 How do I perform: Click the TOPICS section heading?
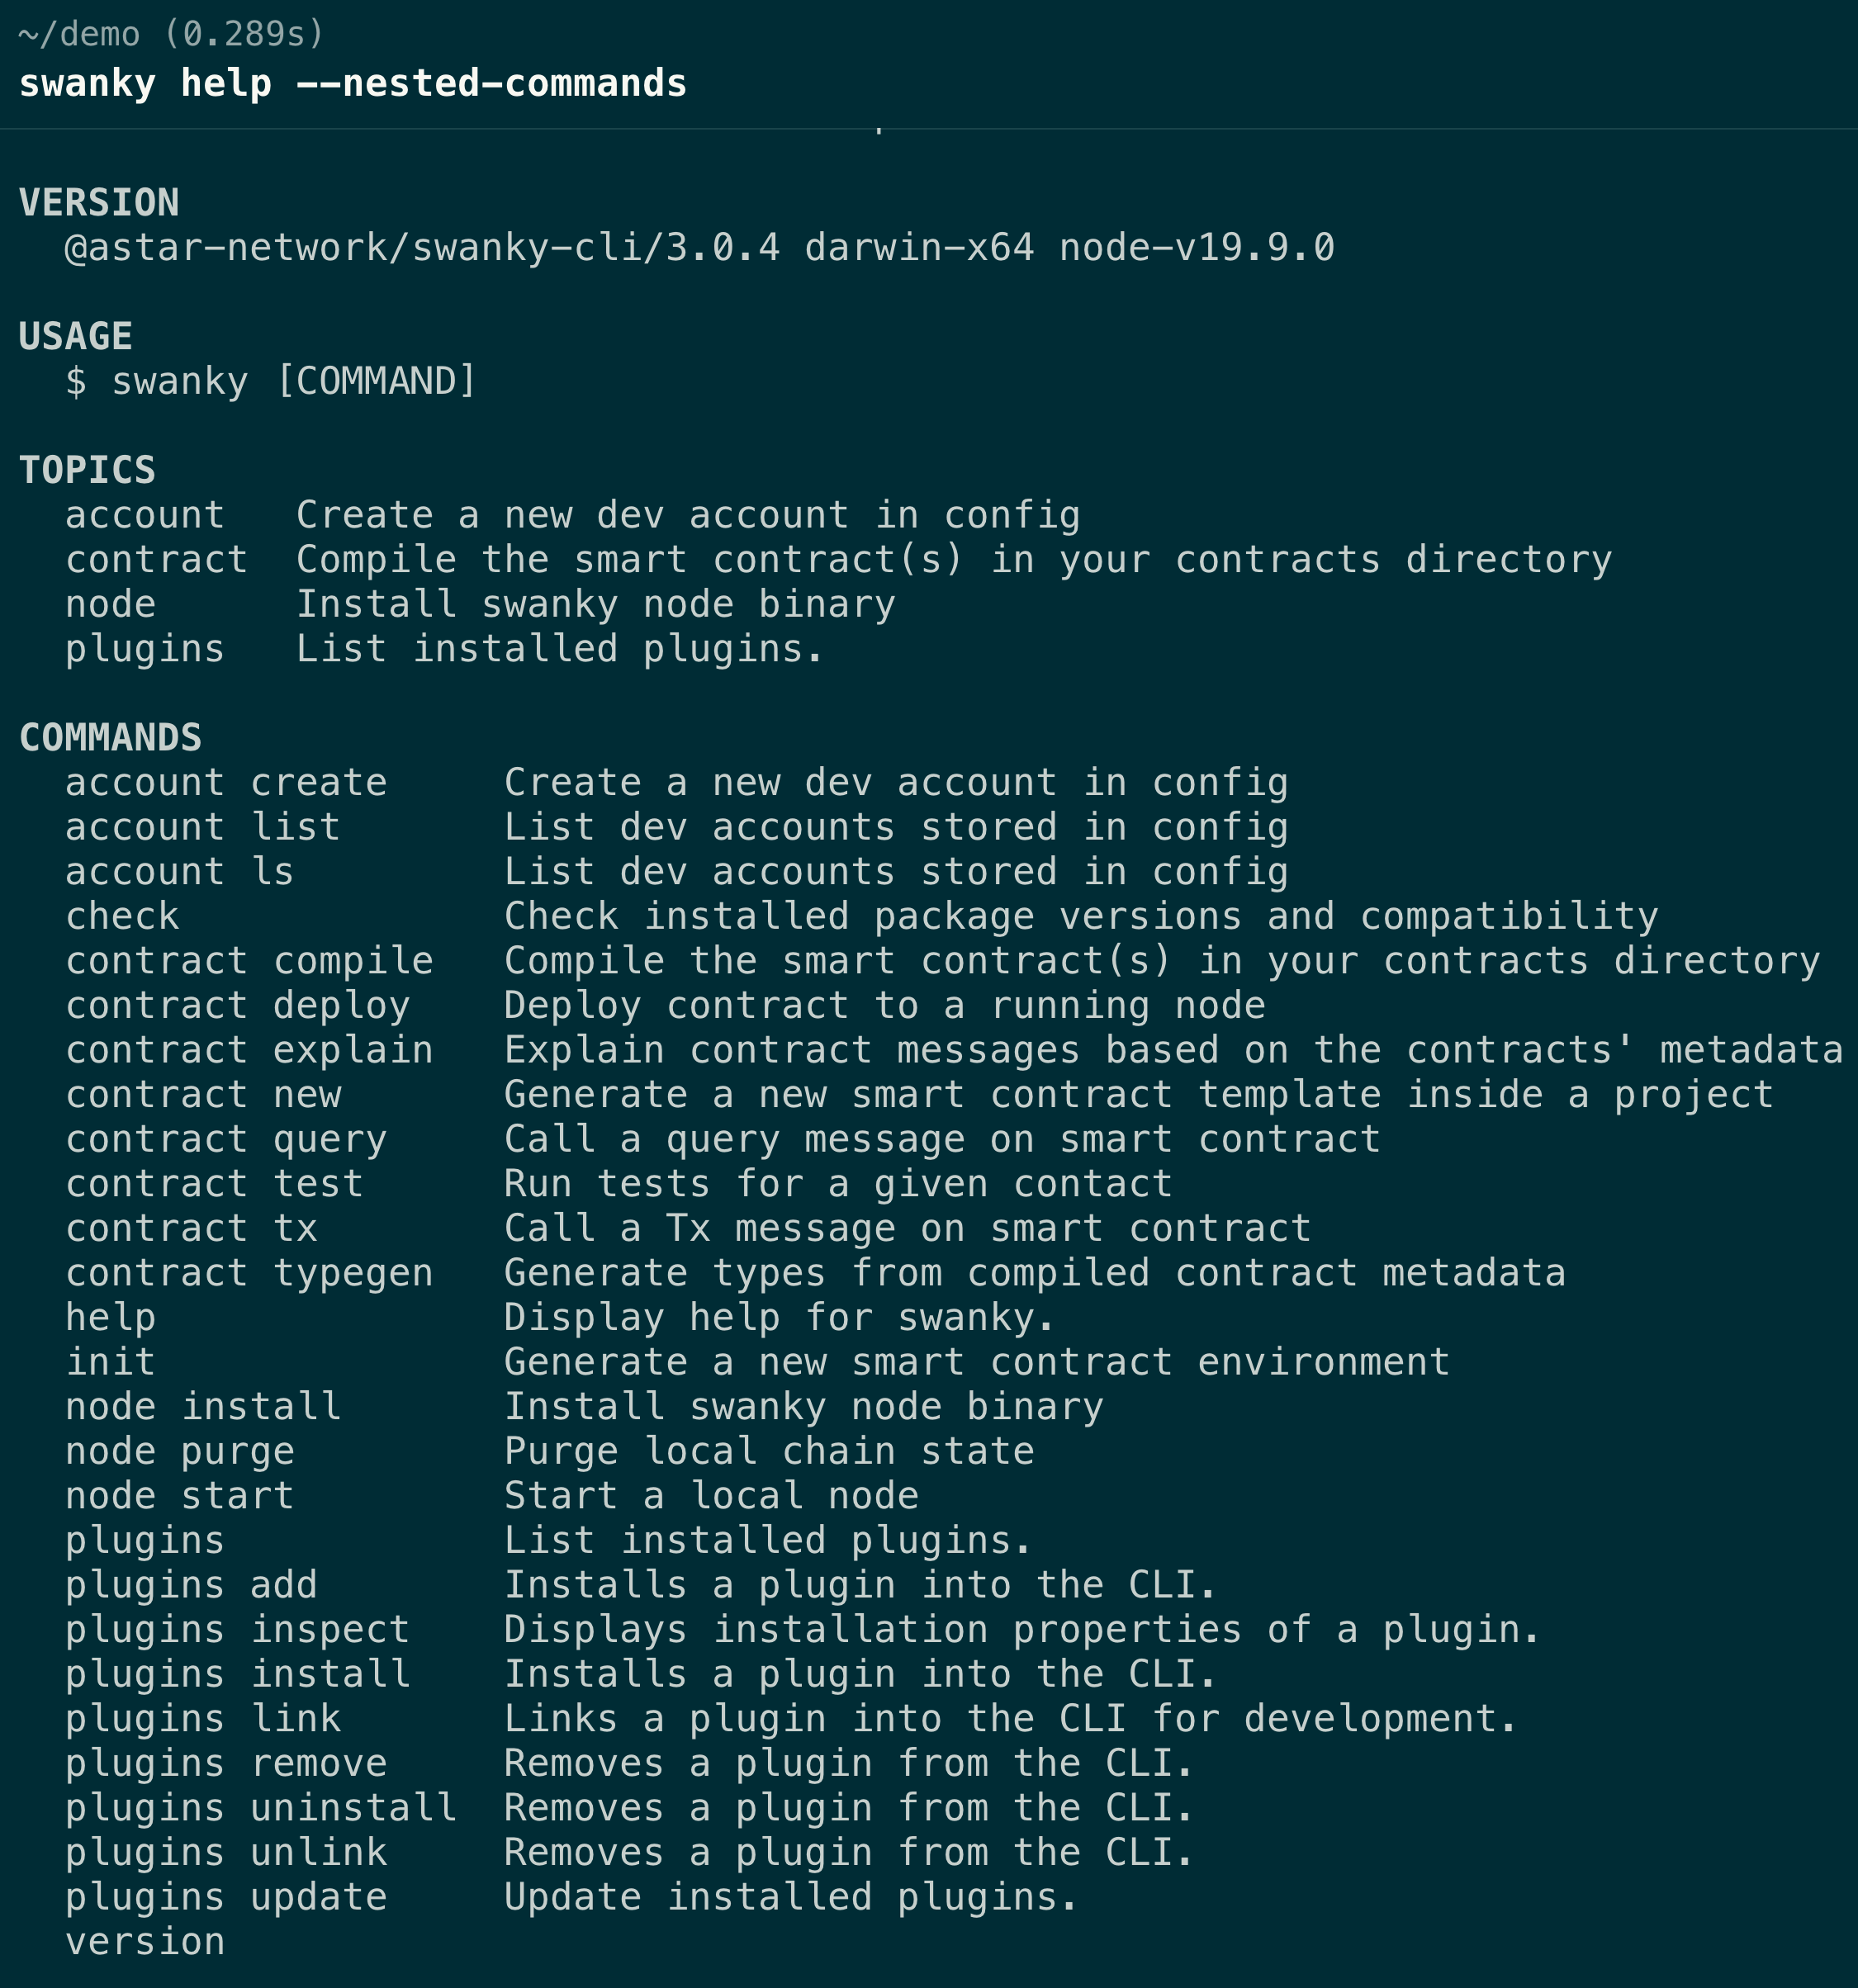(x=87, y=470)
